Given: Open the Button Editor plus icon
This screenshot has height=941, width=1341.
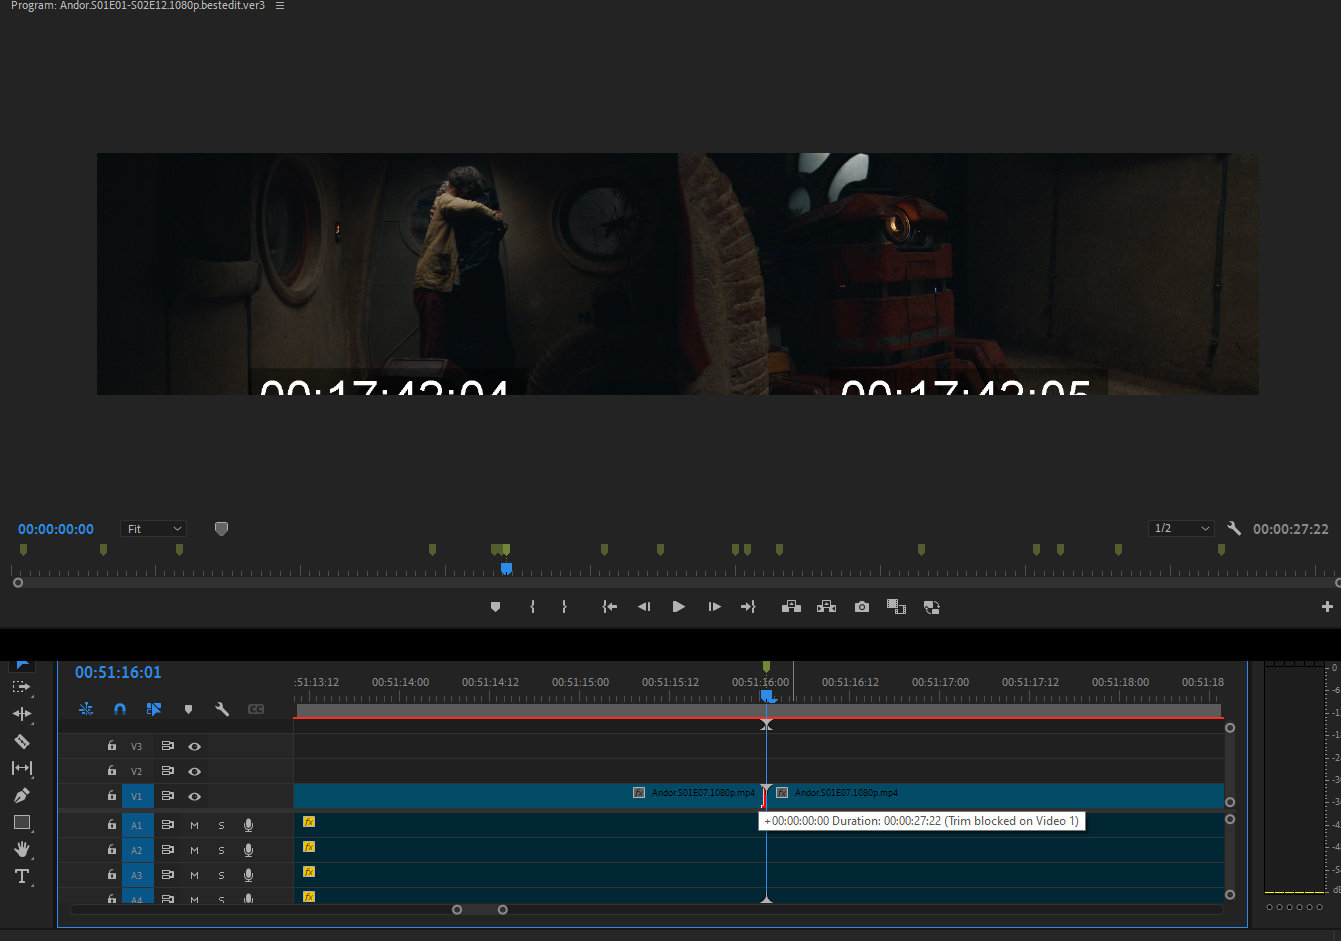Looking at the screenshot, I should pos(1327,607).
